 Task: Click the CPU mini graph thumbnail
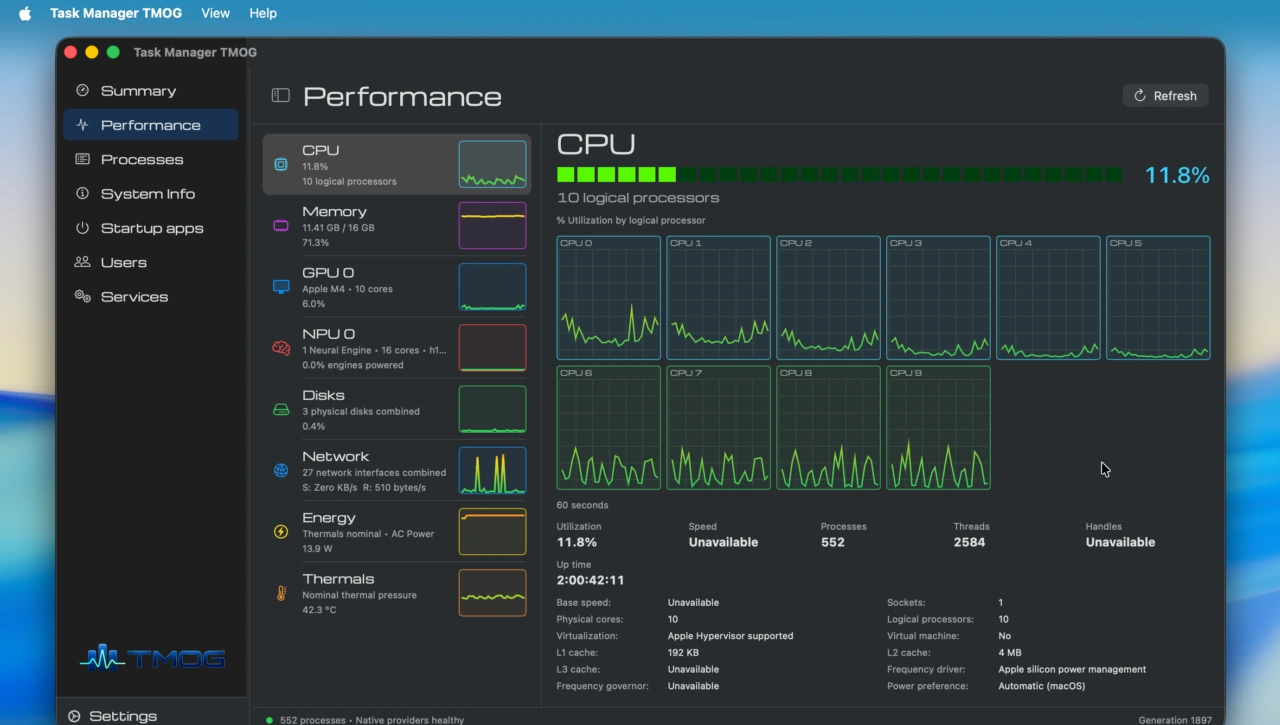click(x=492, y=164)
